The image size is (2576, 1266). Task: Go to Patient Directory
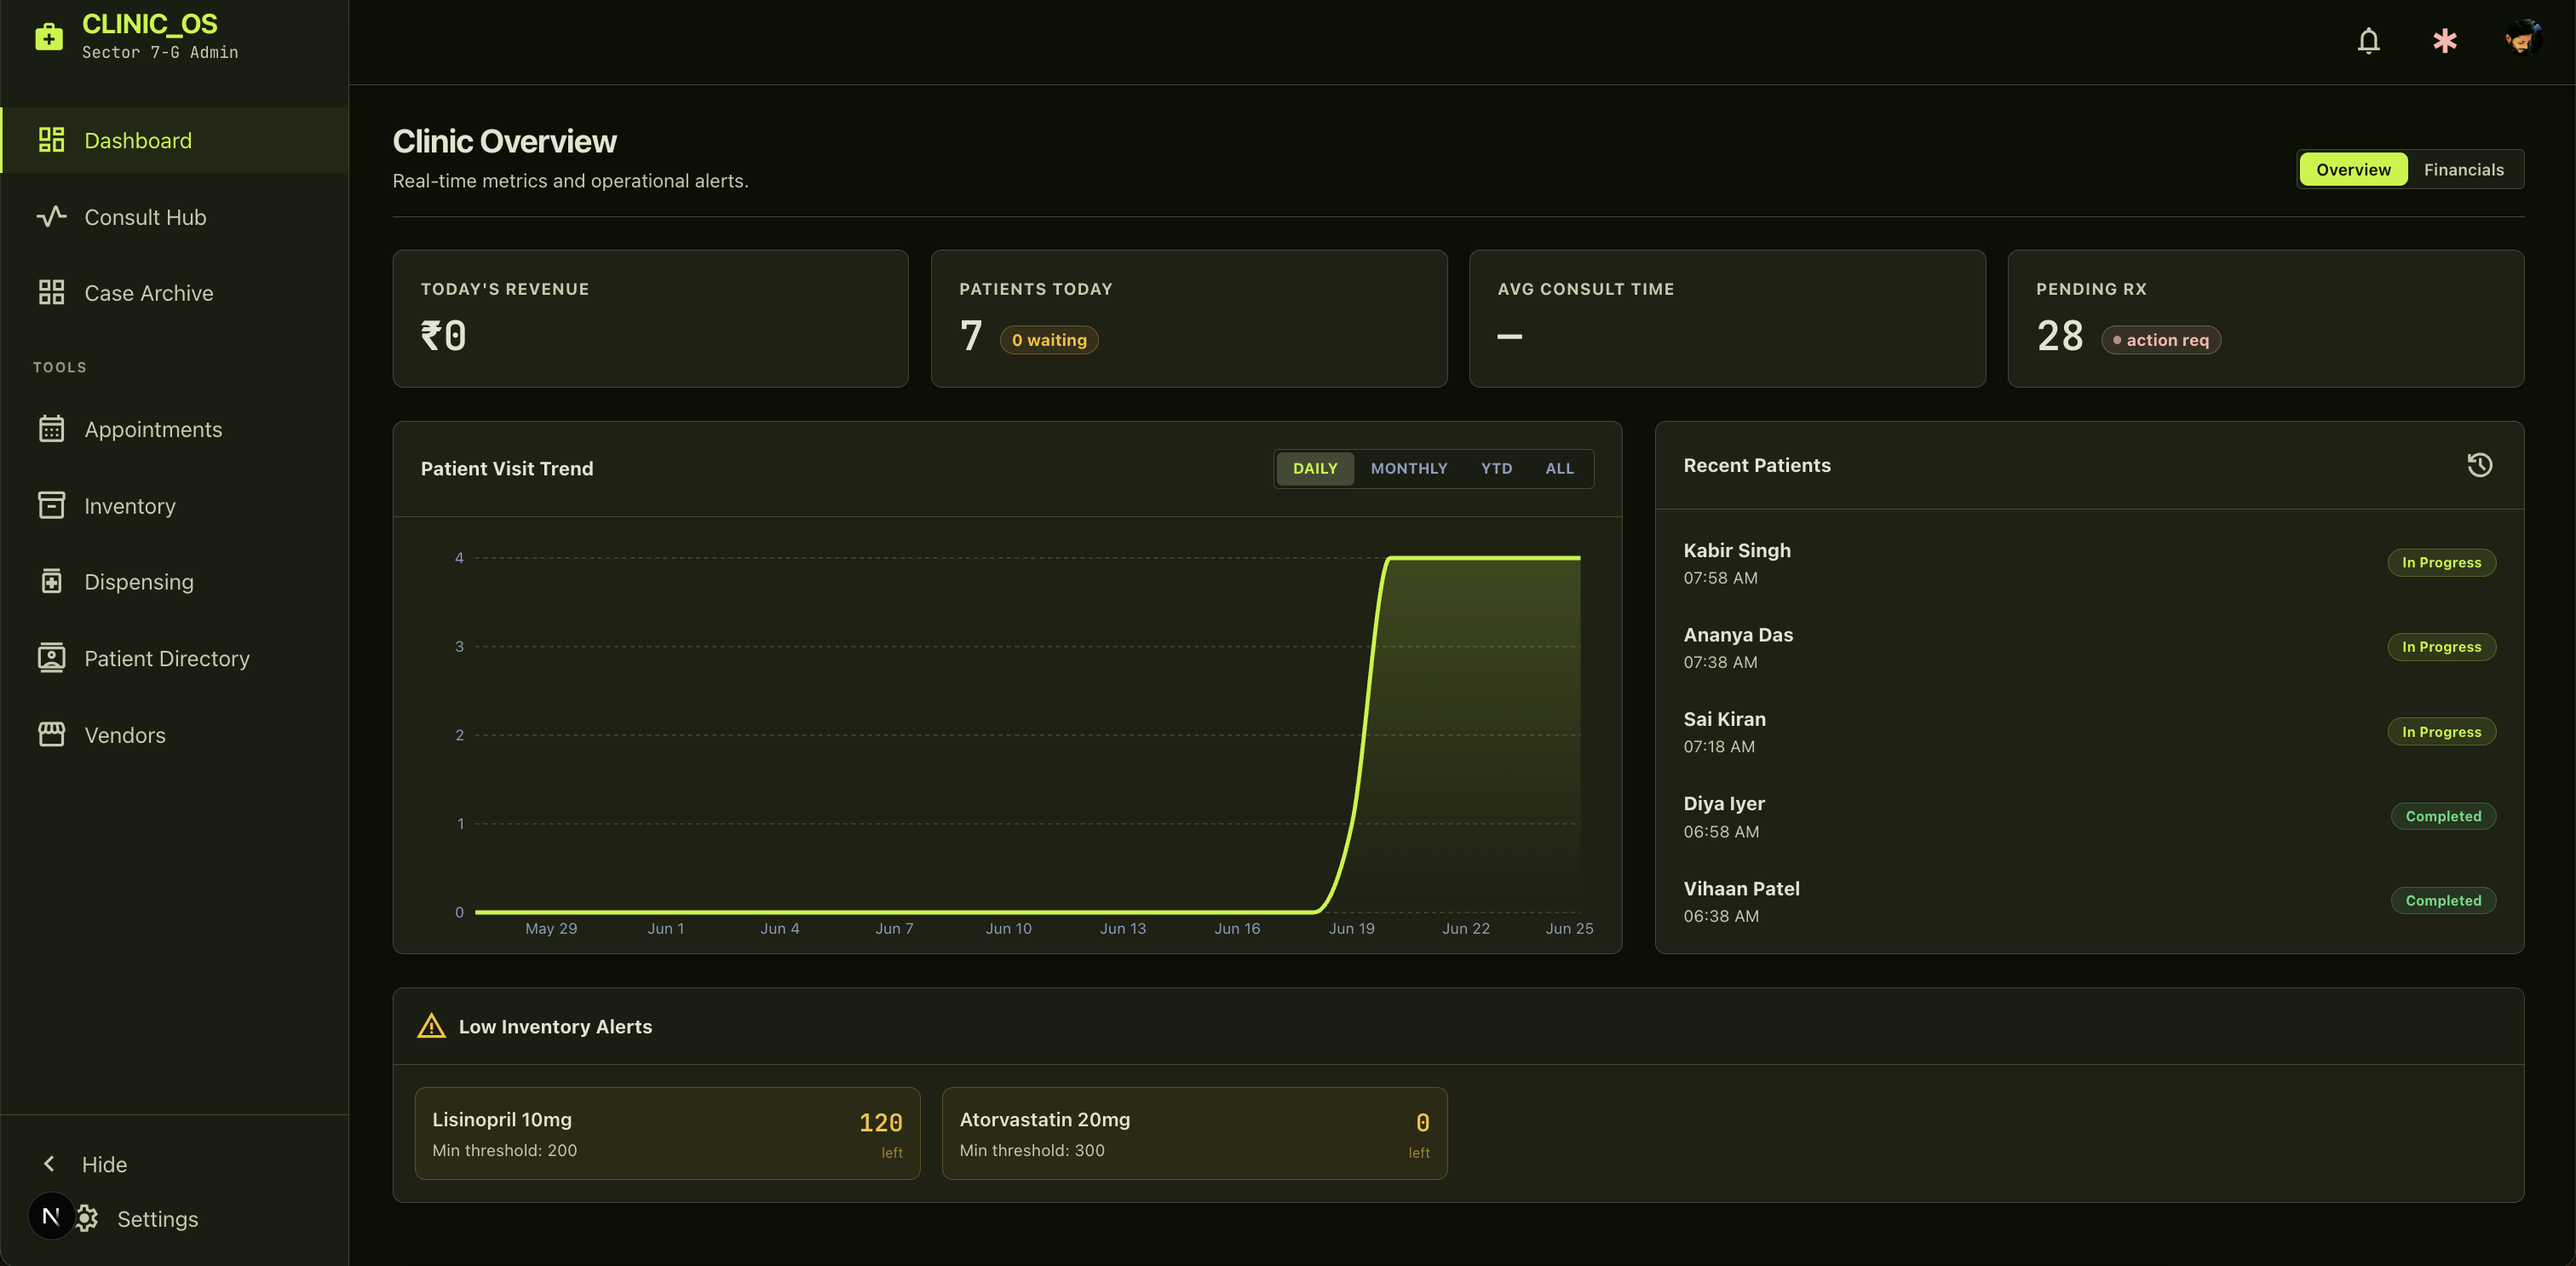pyautogui.click(x=175, y=658)
